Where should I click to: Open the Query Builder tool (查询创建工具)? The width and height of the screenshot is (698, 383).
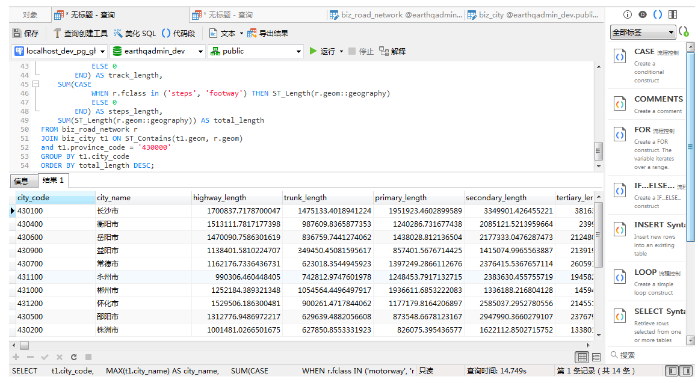[x=80, y=33]
